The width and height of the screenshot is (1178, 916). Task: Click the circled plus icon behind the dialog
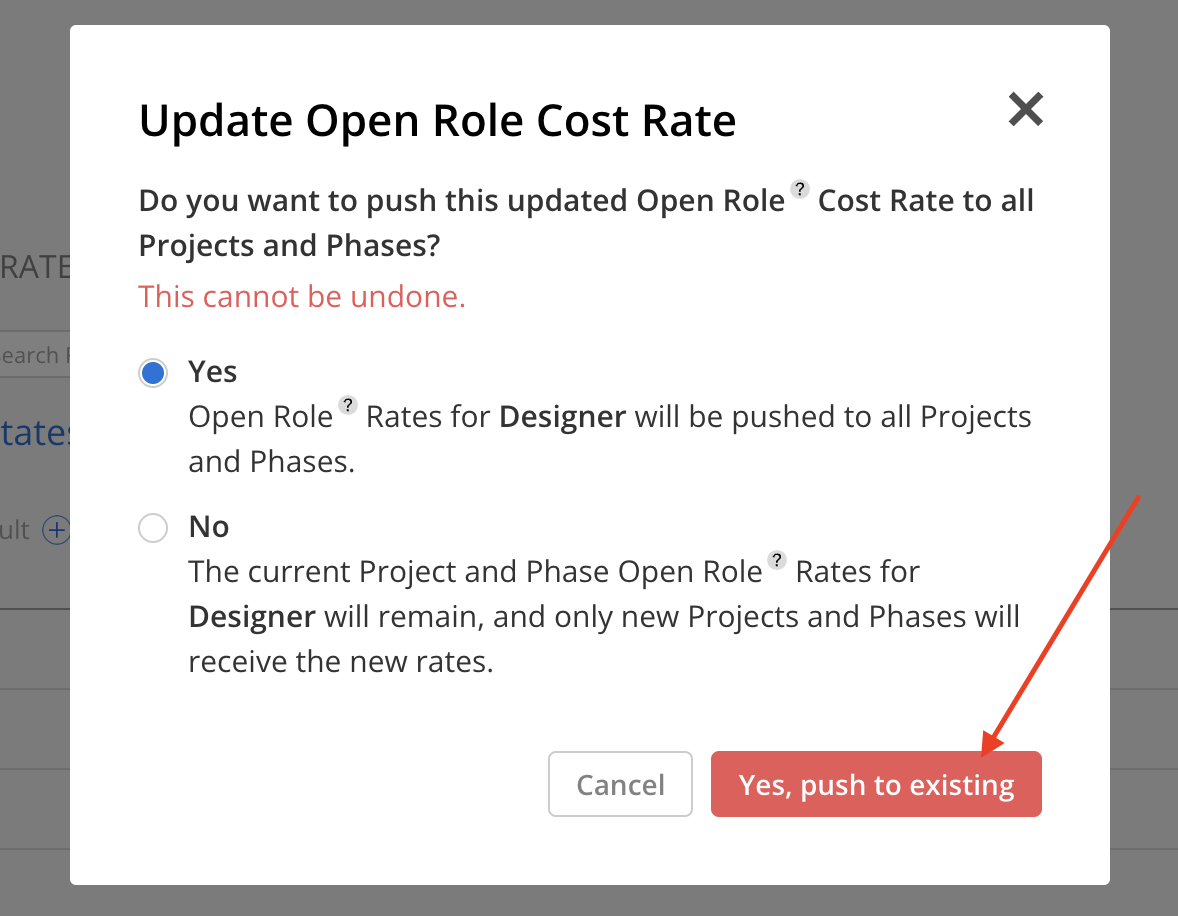point(56,530)
